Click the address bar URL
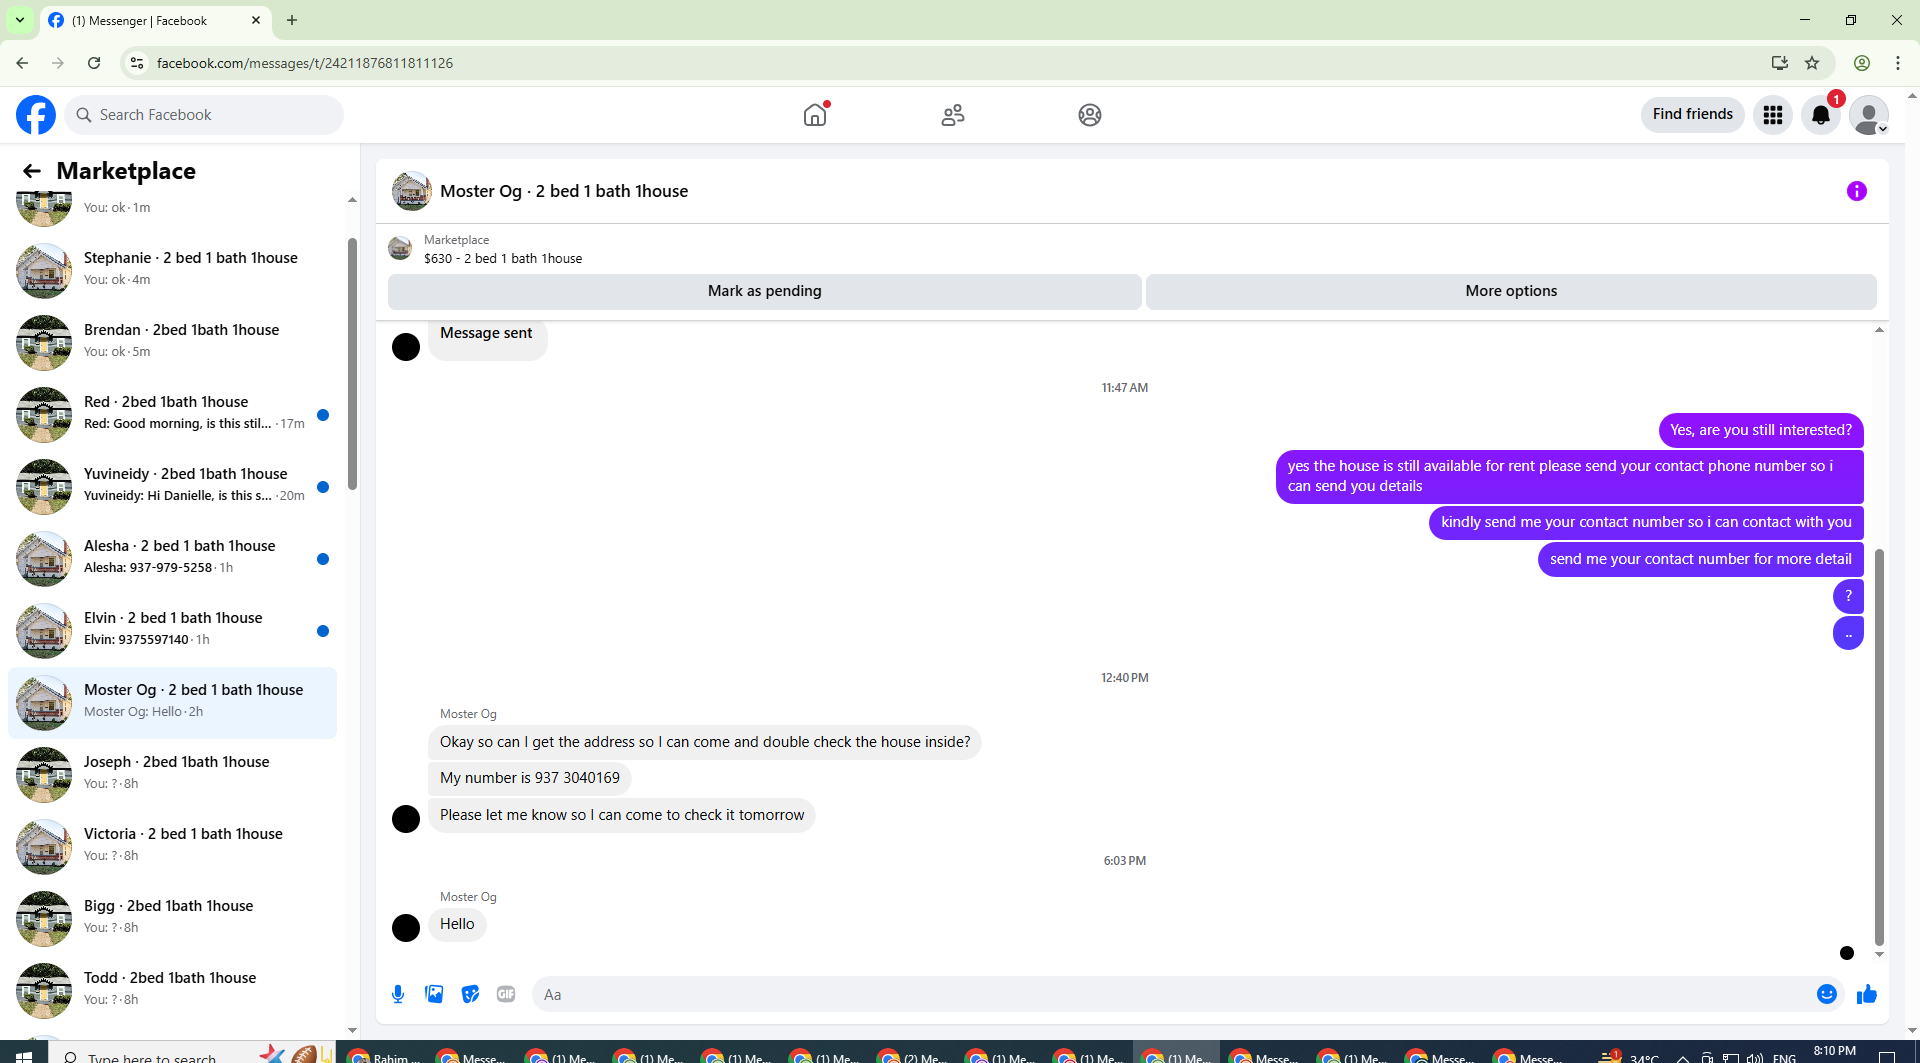Screen dimensions: 1920x1063 [x=305, y=63]
